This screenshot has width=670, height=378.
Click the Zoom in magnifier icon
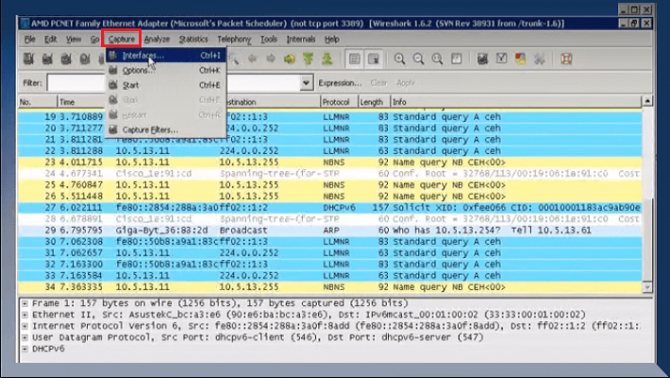(x=400, y=59)
